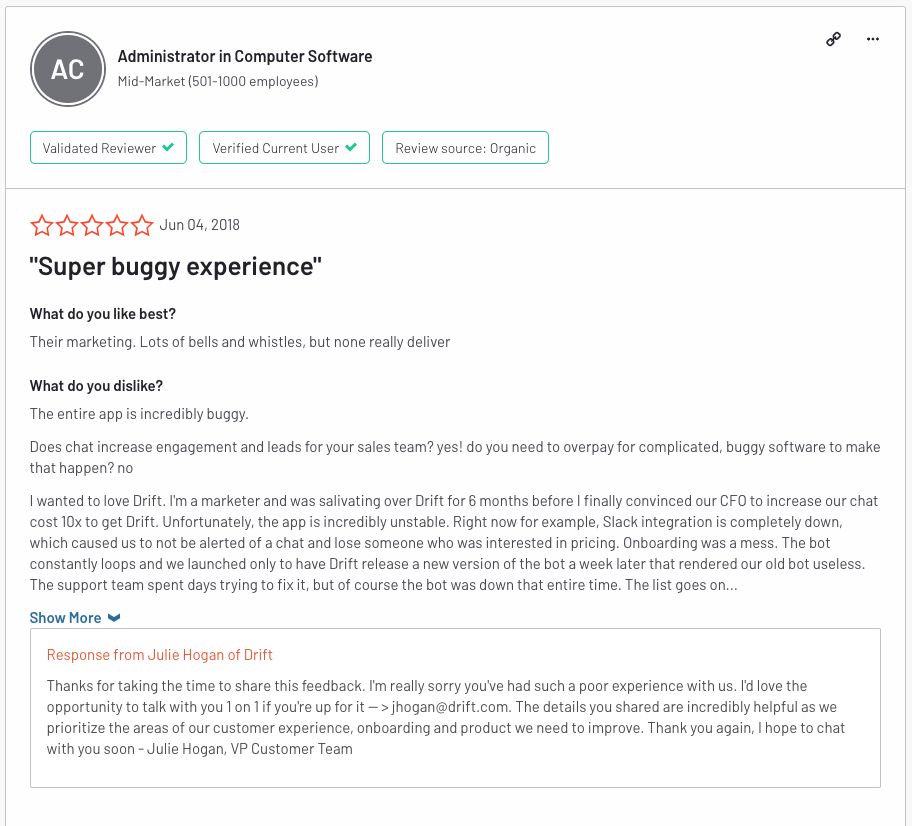Click the Verified Current User green checkmark
Viewport: 912px width, 826px height.
(x=351, y=147)
